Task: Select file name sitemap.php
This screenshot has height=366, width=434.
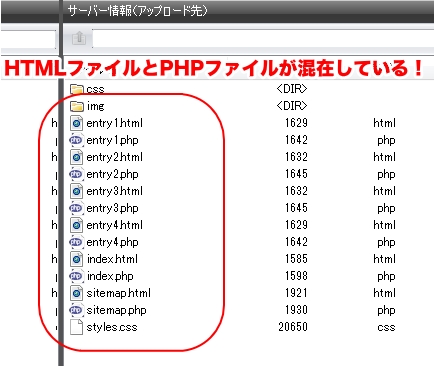Action: (116, 310)
